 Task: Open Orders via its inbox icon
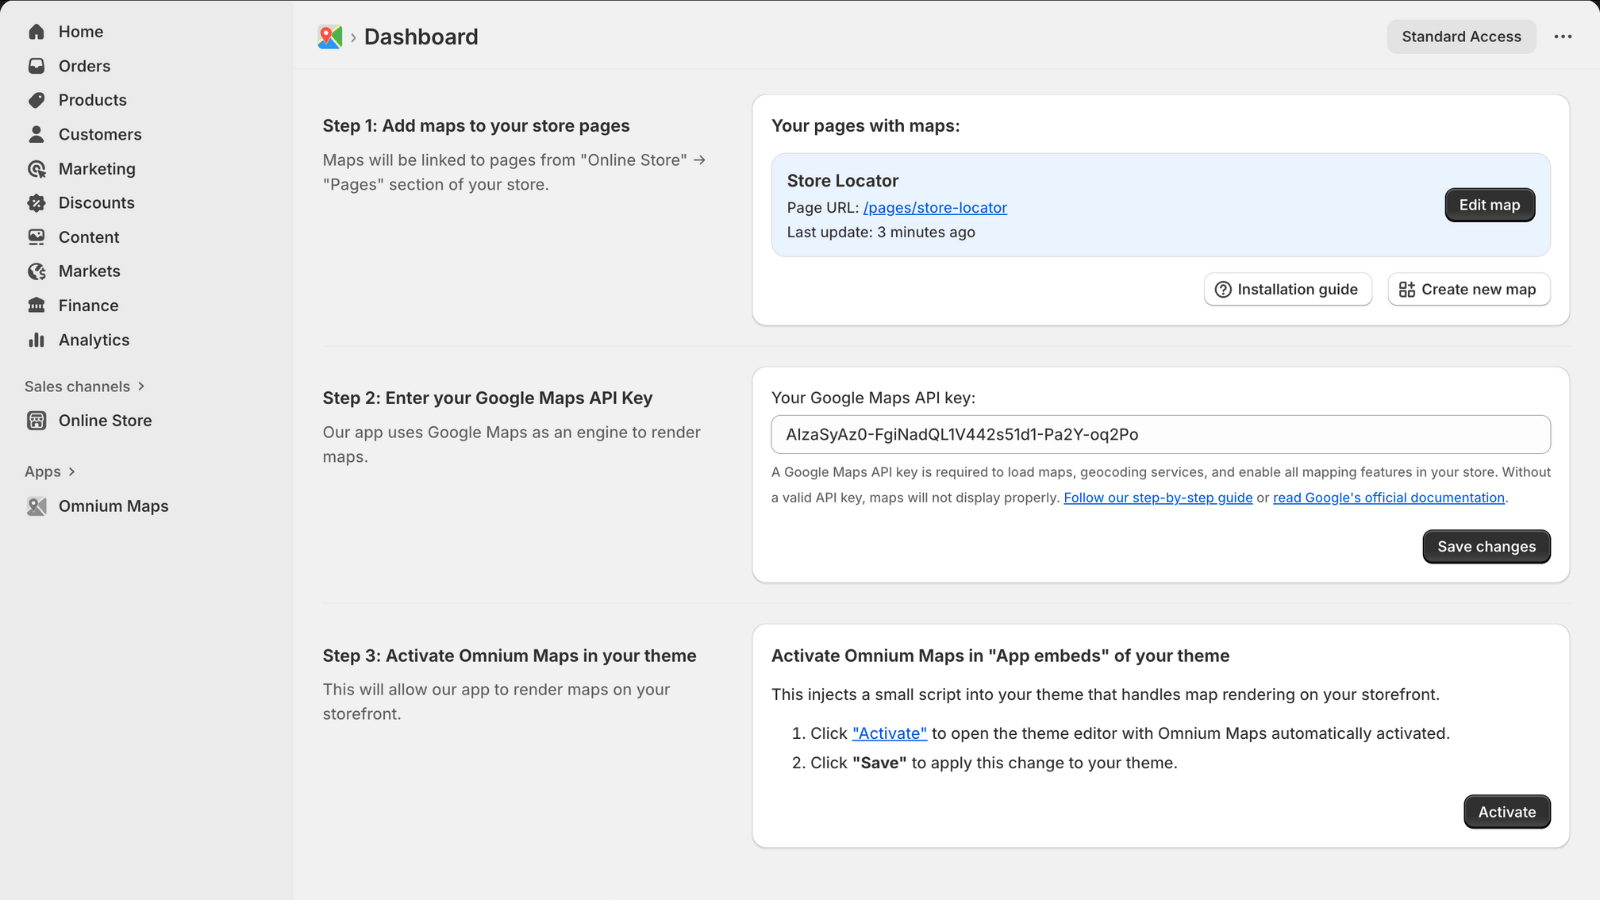[37, 66]
